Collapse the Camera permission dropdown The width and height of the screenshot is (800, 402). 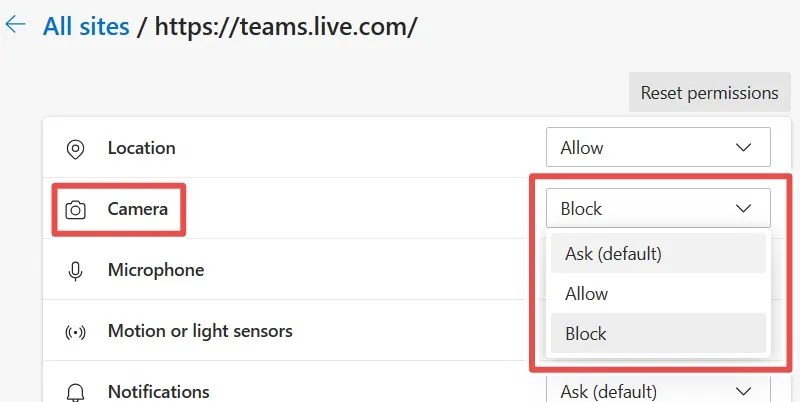658,209
